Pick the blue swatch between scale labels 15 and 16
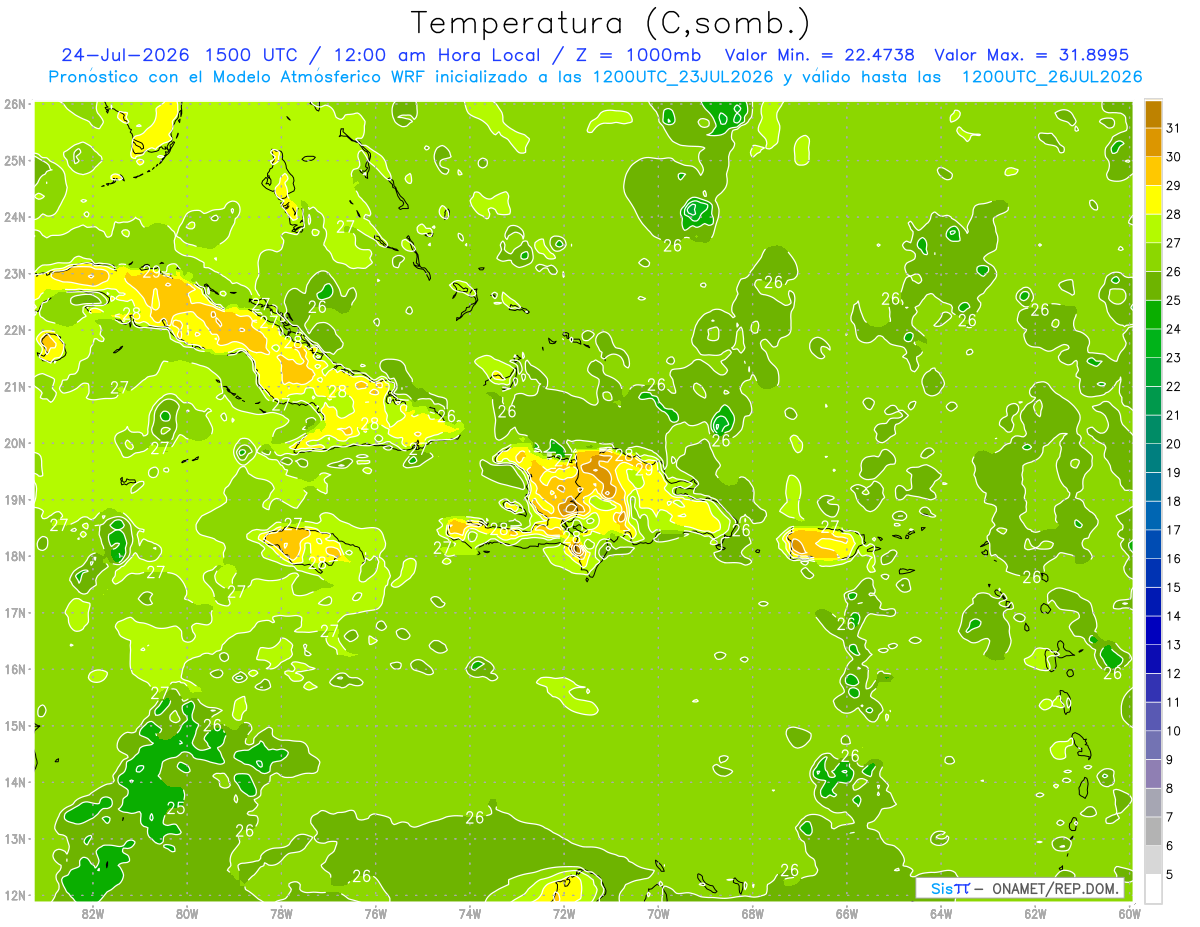This screenshot has width=1200, height=927. [x=1153, y=573]
